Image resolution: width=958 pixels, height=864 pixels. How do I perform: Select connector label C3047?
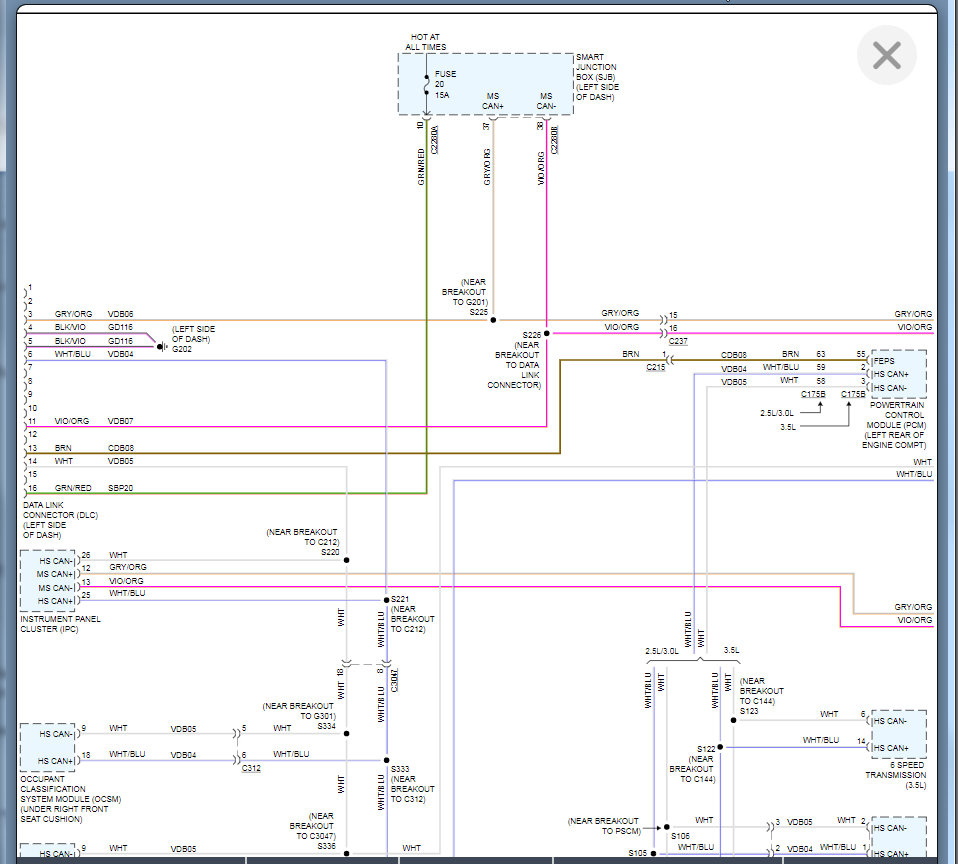pyautogui.click(x=394, y=680)
